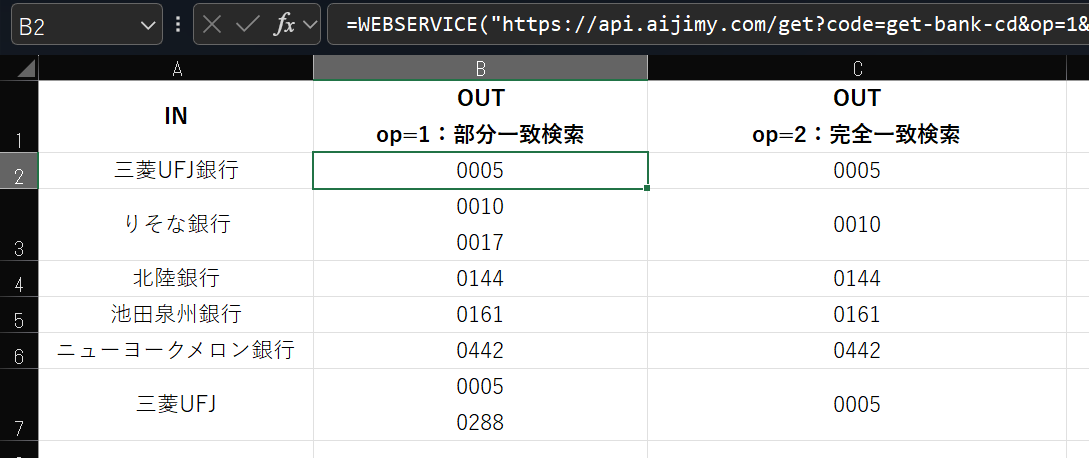Image resolution: width=1089 pixels, height=458 pixels.
Task: Select the column A header
Action: pyautogui.click(x=176, y=68)
